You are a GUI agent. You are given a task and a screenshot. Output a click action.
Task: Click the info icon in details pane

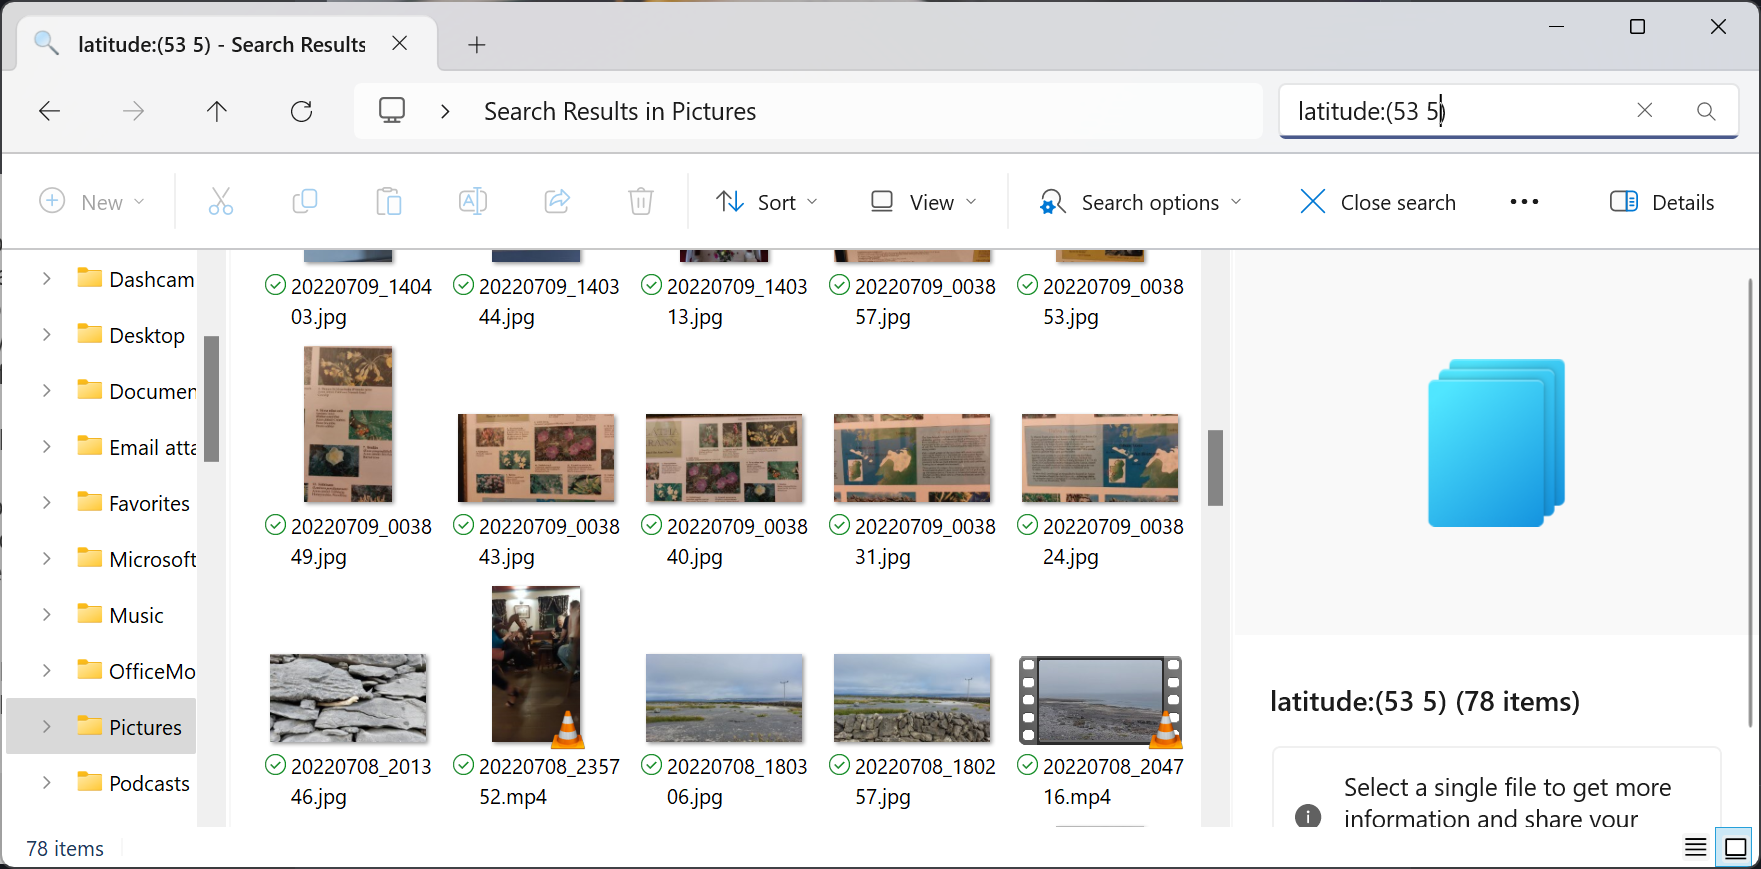click(x=1308, y=815)
